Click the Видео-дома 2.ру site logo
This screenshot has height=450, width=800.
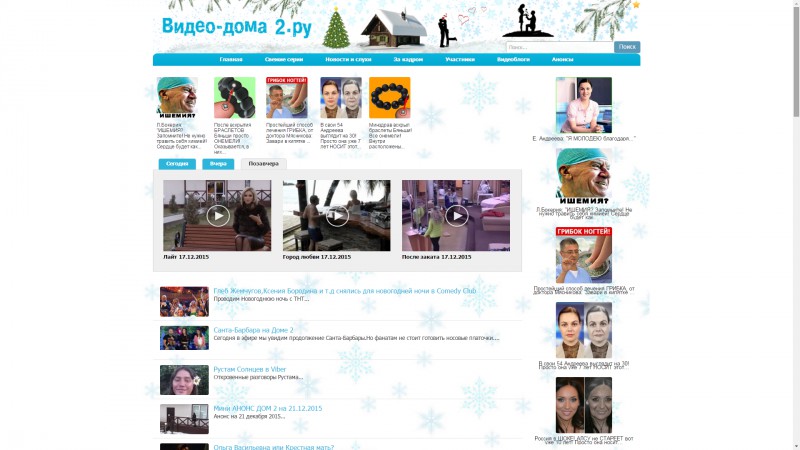click(x=236, y=27)
